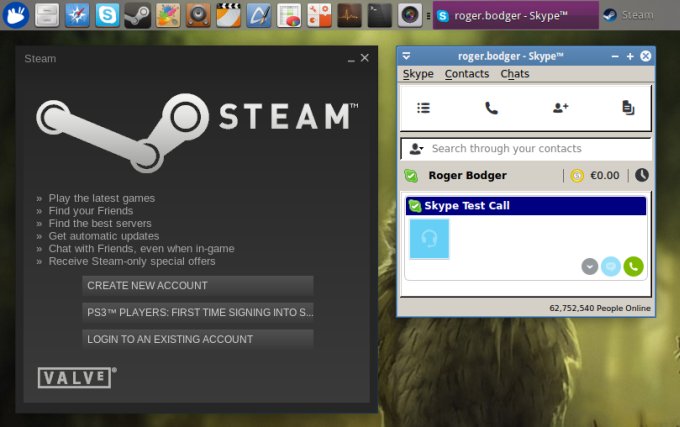Viewport: 680px width, 427px height.
Task: Select the Skype Test Call contact row
Action: (x=526, y=205)
